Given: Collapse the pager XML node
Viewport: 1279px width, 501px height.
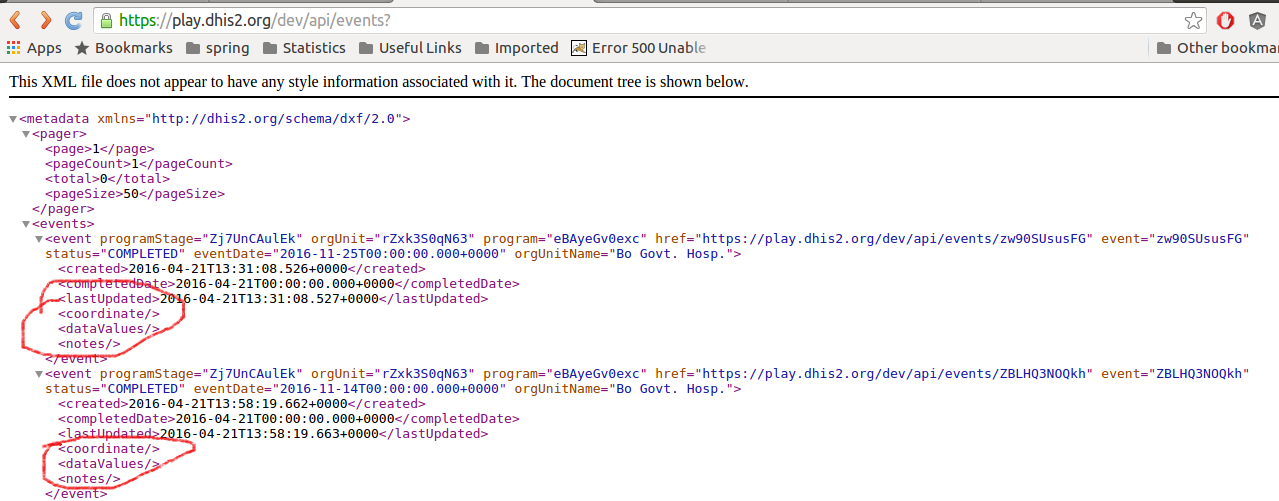Looking at the screenshot, I should [x=26, y=134].
